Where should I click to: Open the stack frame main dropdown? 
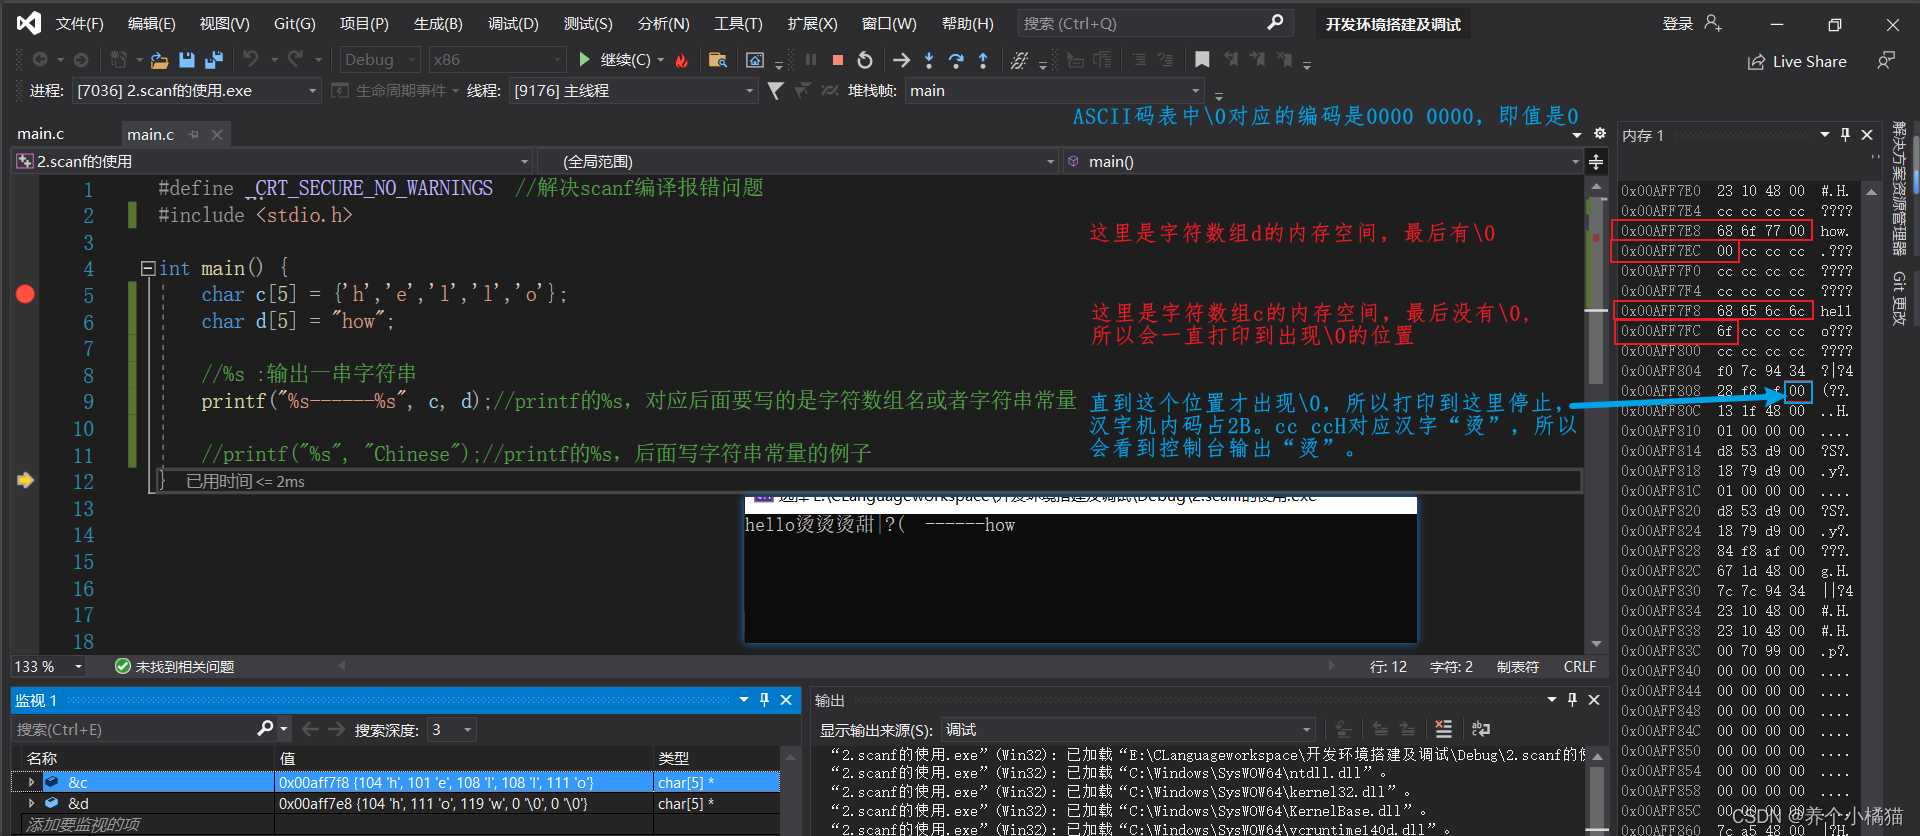pyautogui.click(x=1054, y=90)
